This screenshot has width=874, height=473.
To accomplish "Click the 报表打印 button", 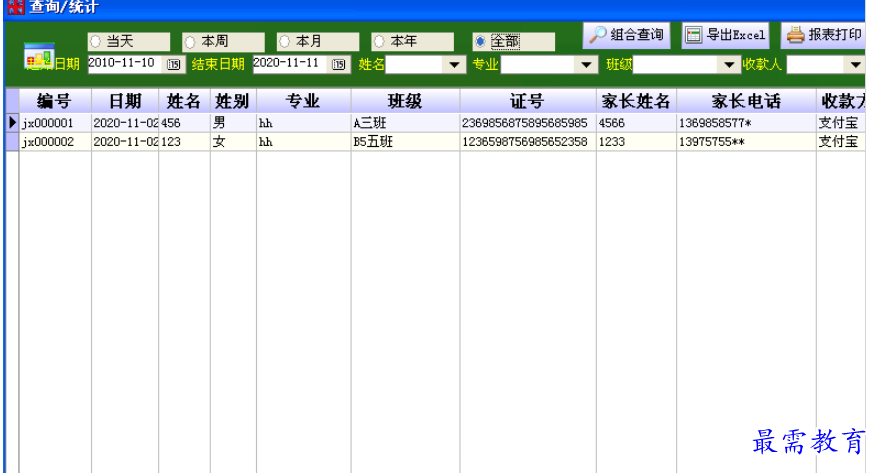I will 824,35.
